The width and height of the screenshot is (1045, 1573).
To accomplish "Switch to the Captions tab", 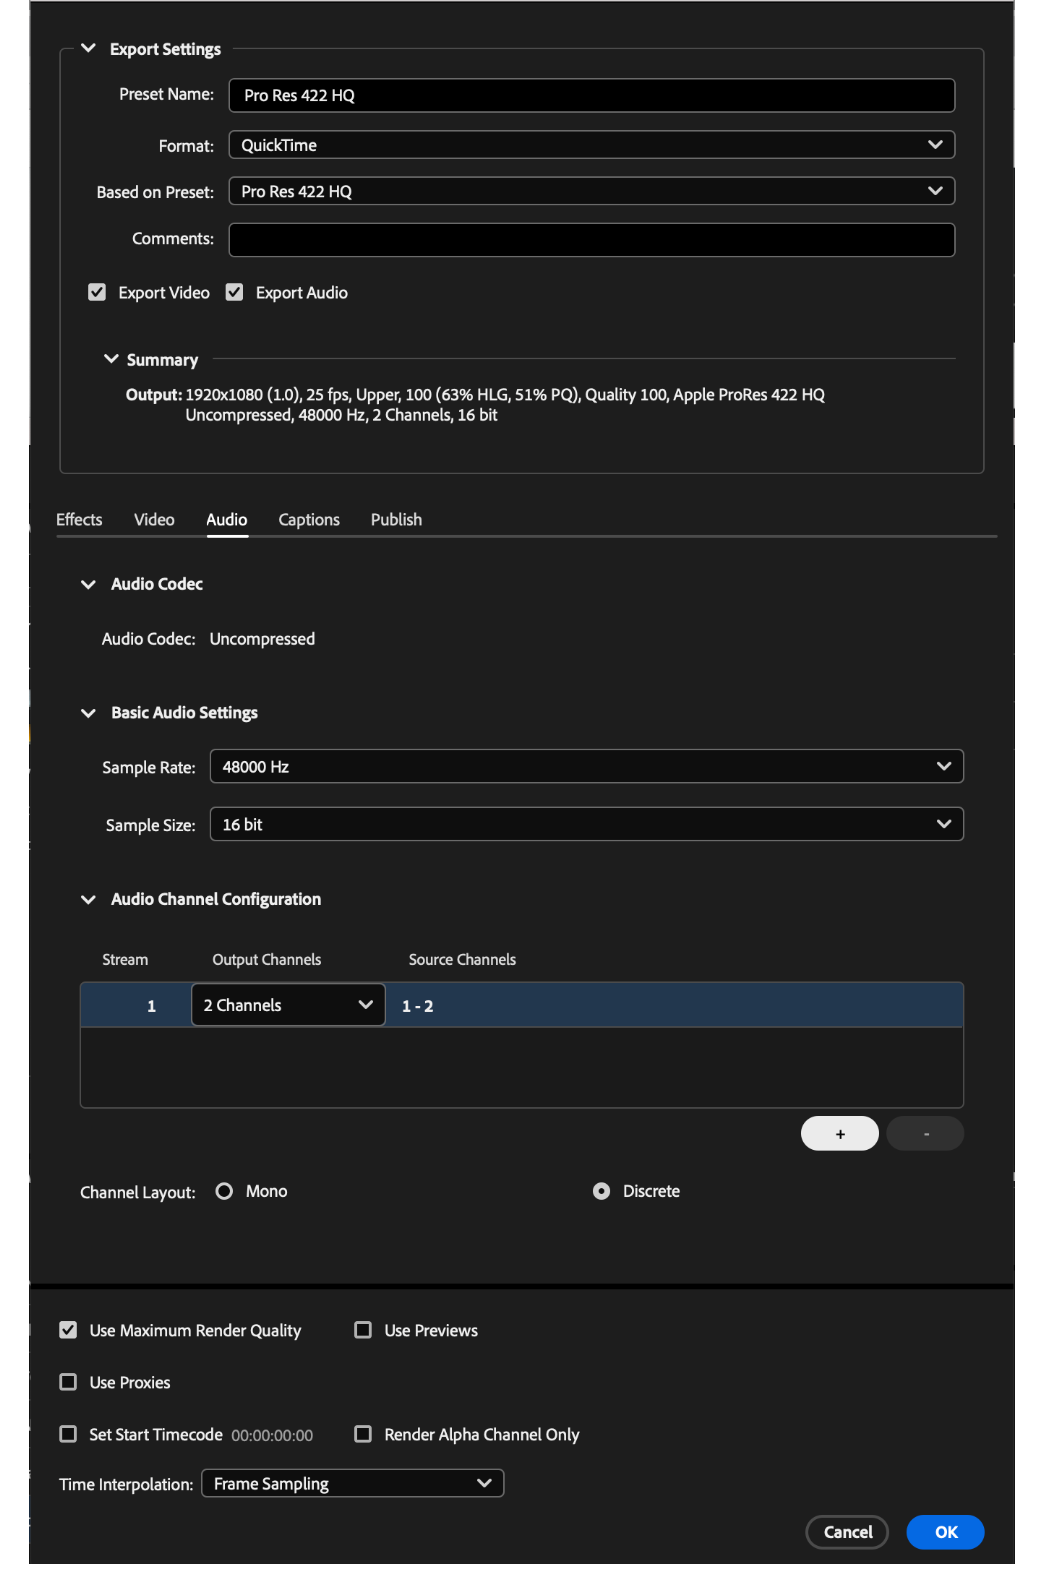I will pyautogui.click(x=309, y=520).
